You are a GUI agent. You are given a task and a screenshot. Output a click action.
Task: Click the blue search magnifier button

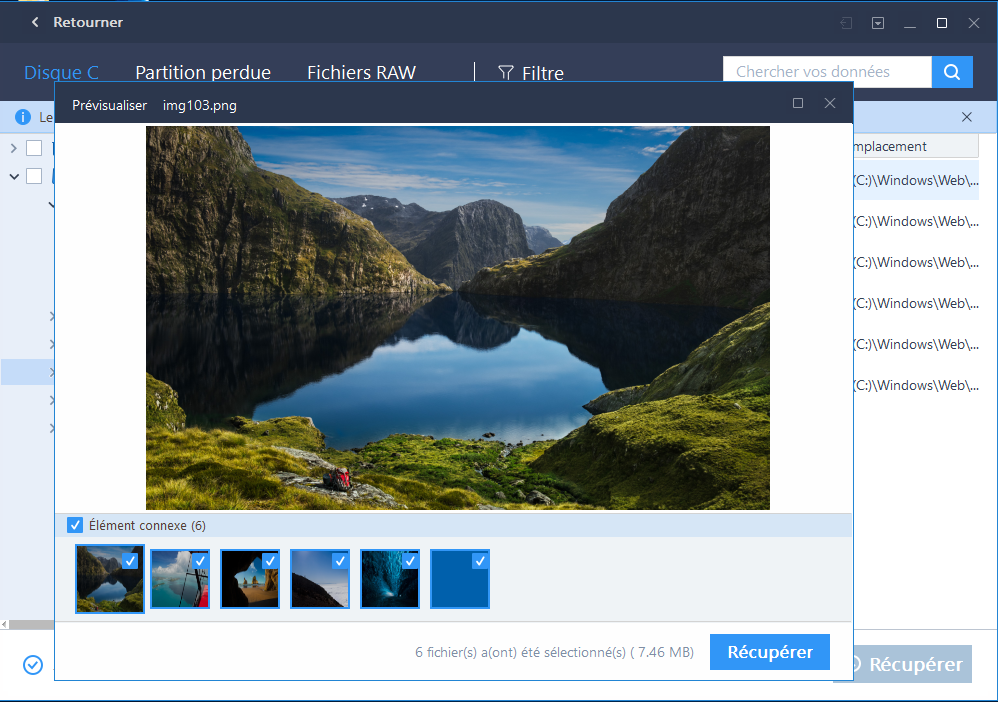point(952,72)
